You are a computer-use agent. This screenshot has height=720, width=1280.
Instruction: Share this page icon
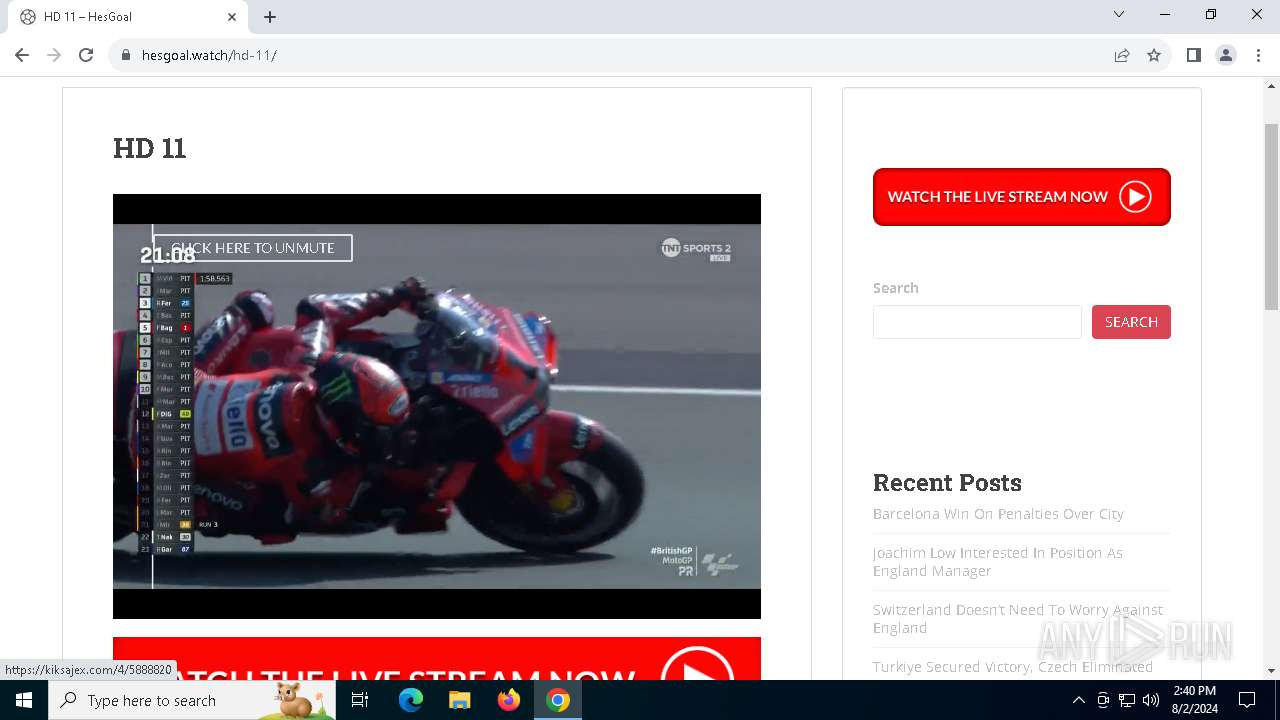click(1122, 55)
